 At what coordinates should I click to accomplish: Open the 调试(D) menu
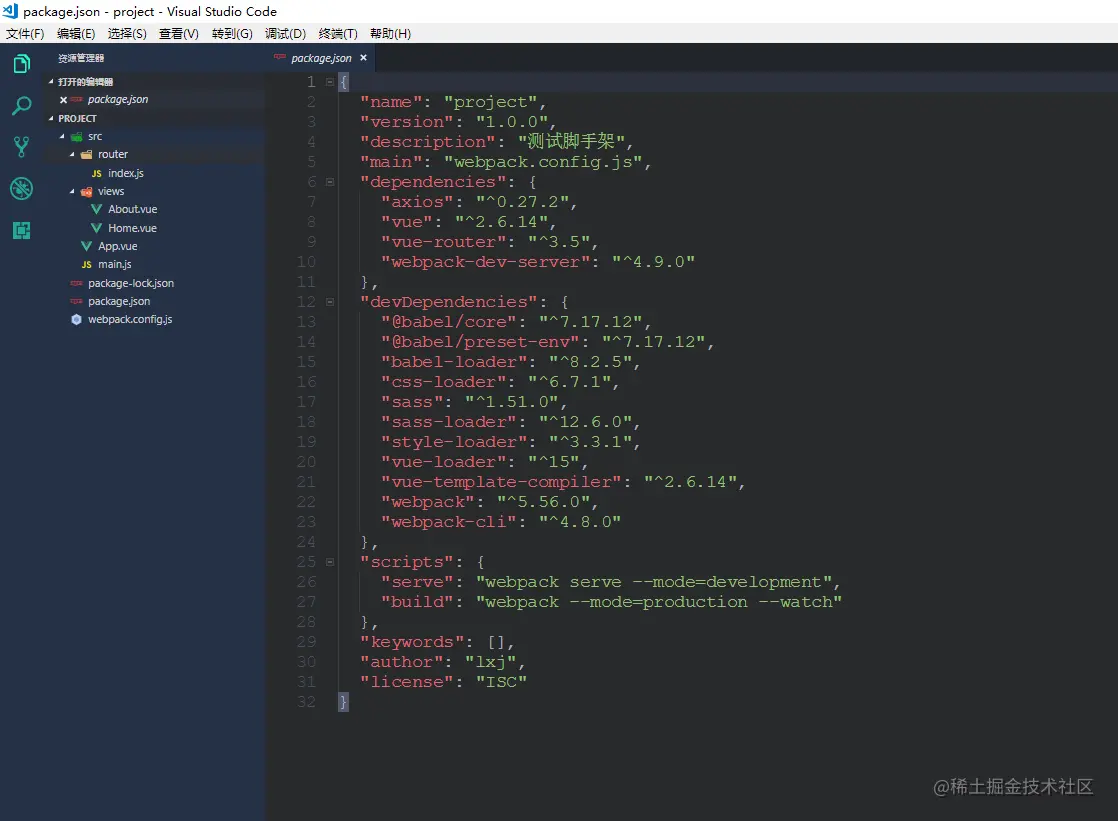(x=285, y=34)
